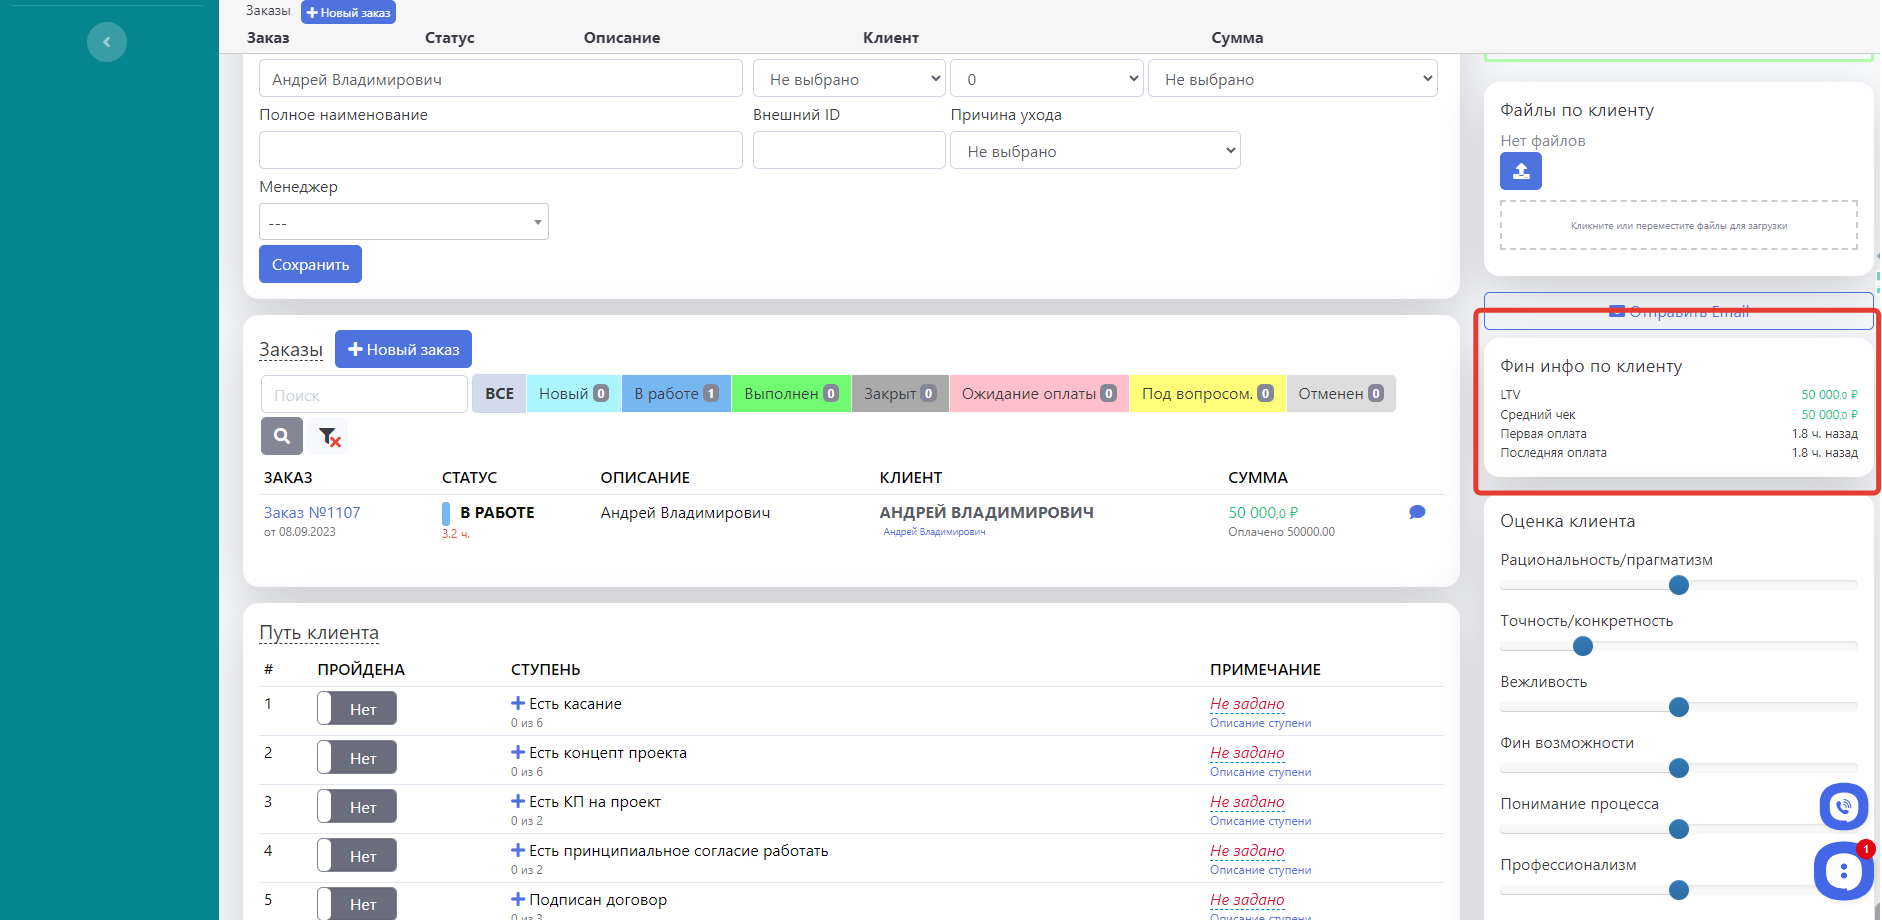The width and height of the screenshot is (1882, 920).
Task: Open the chat support widget
Action: click(1842, 871)
